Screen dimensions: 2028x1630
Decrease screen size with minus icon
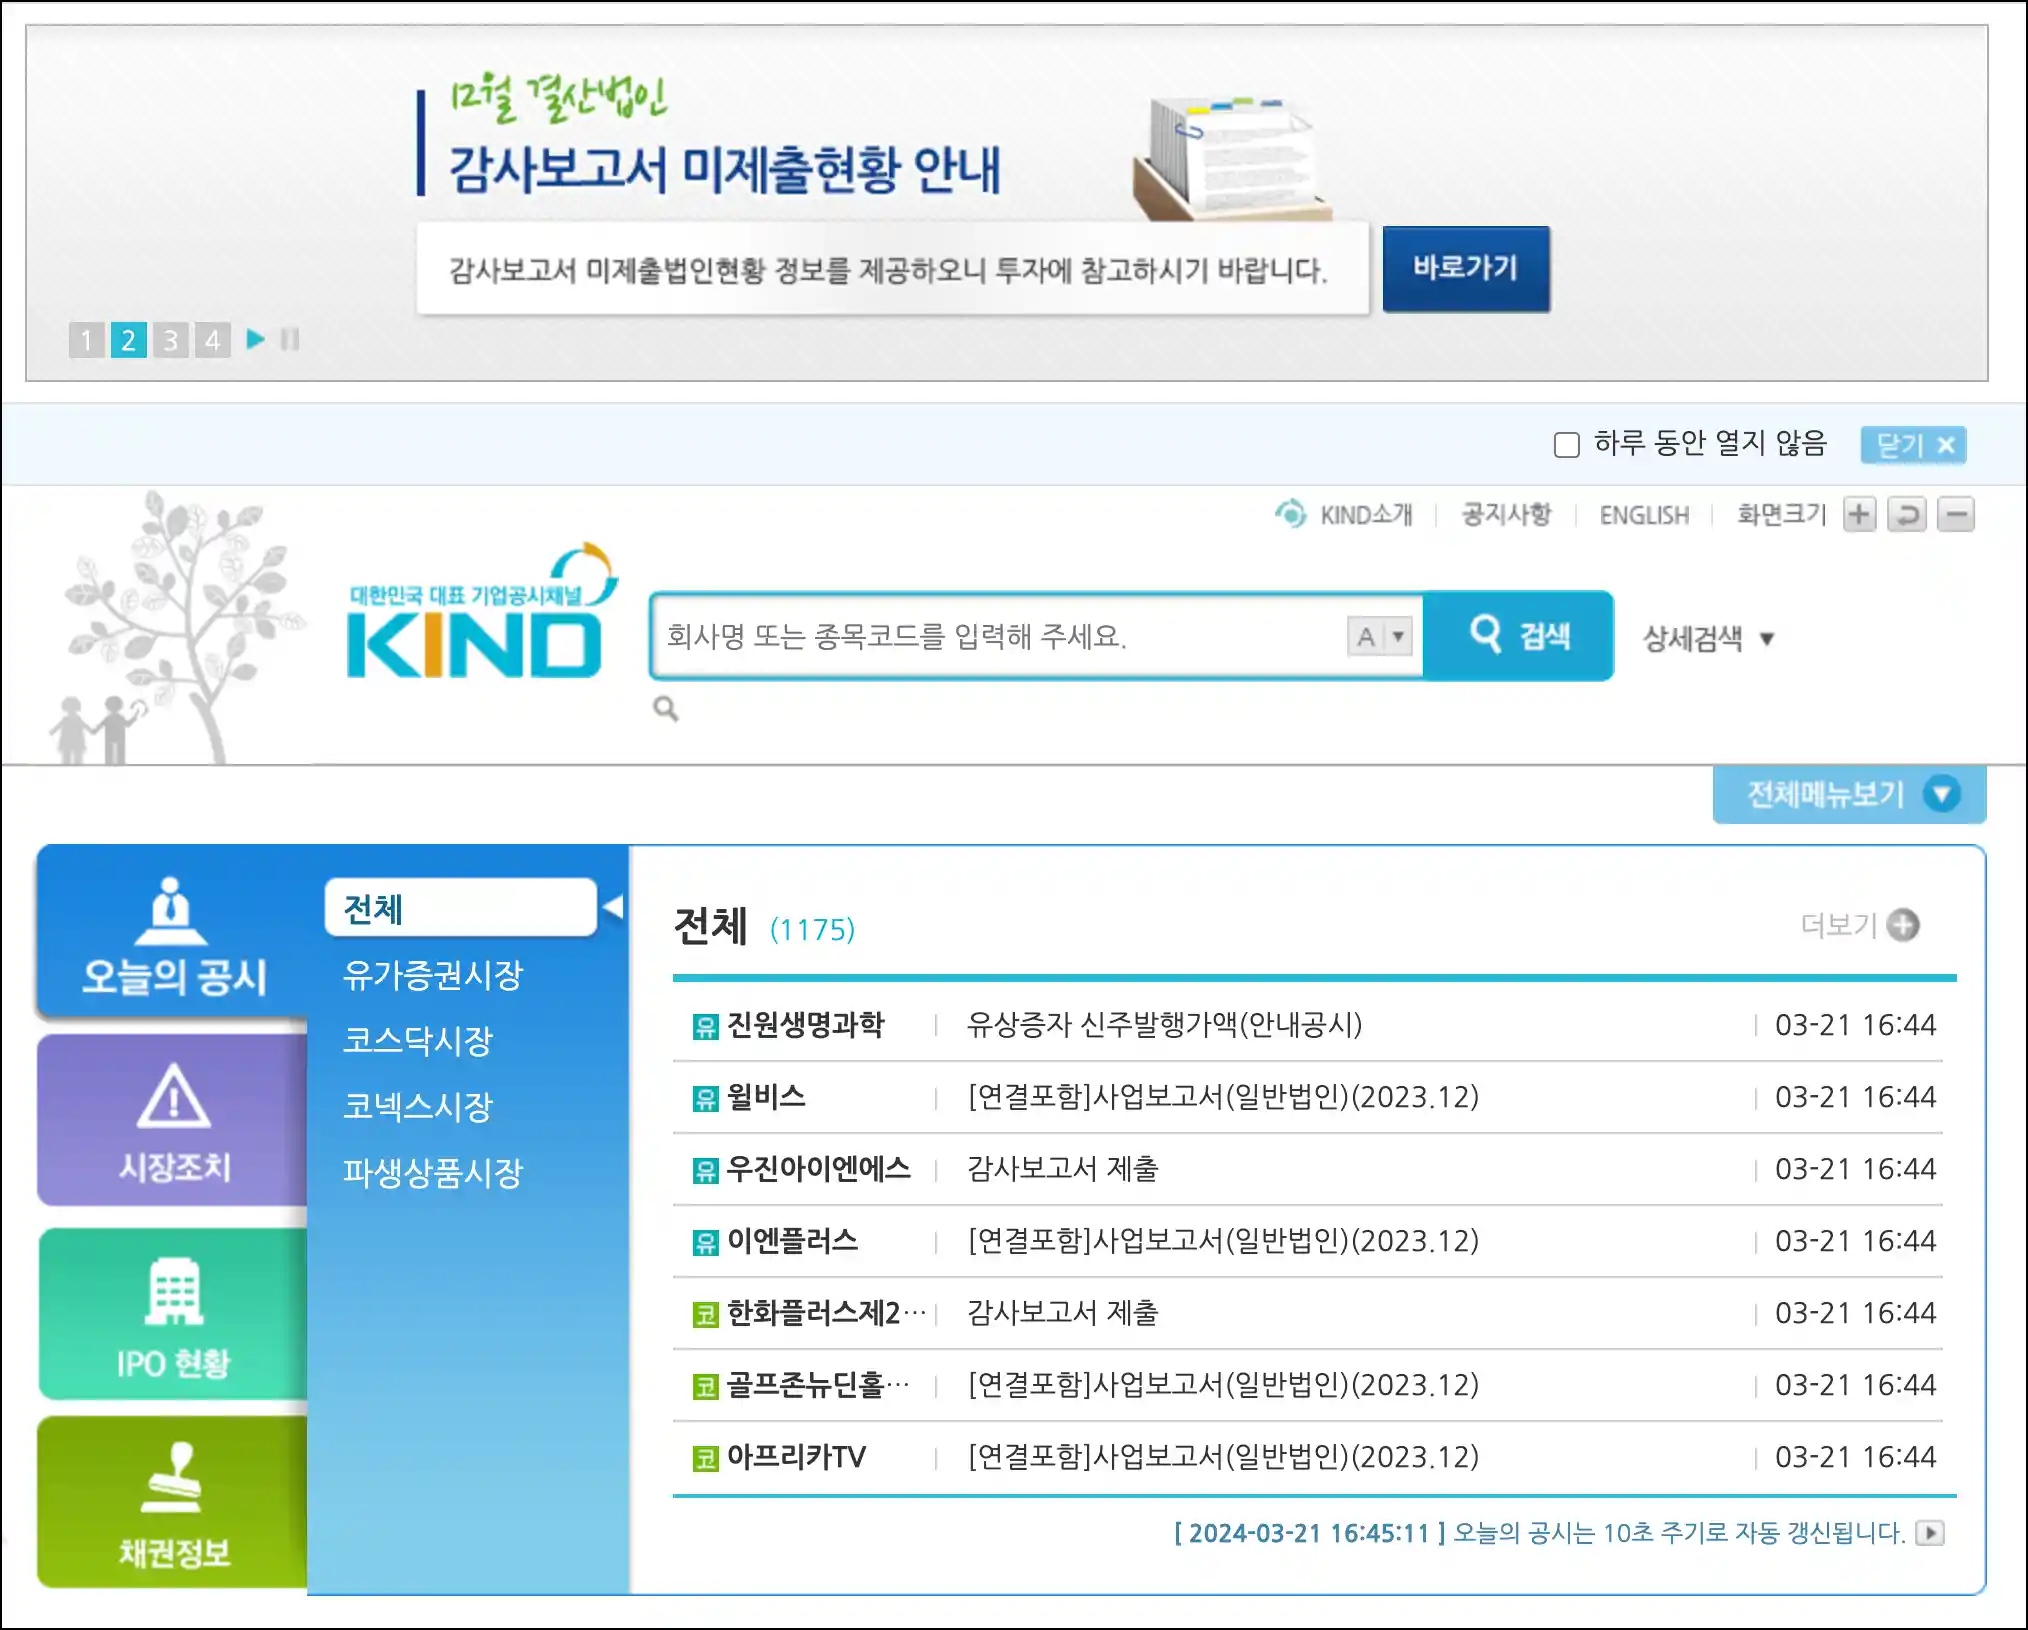click(1956, 514)
